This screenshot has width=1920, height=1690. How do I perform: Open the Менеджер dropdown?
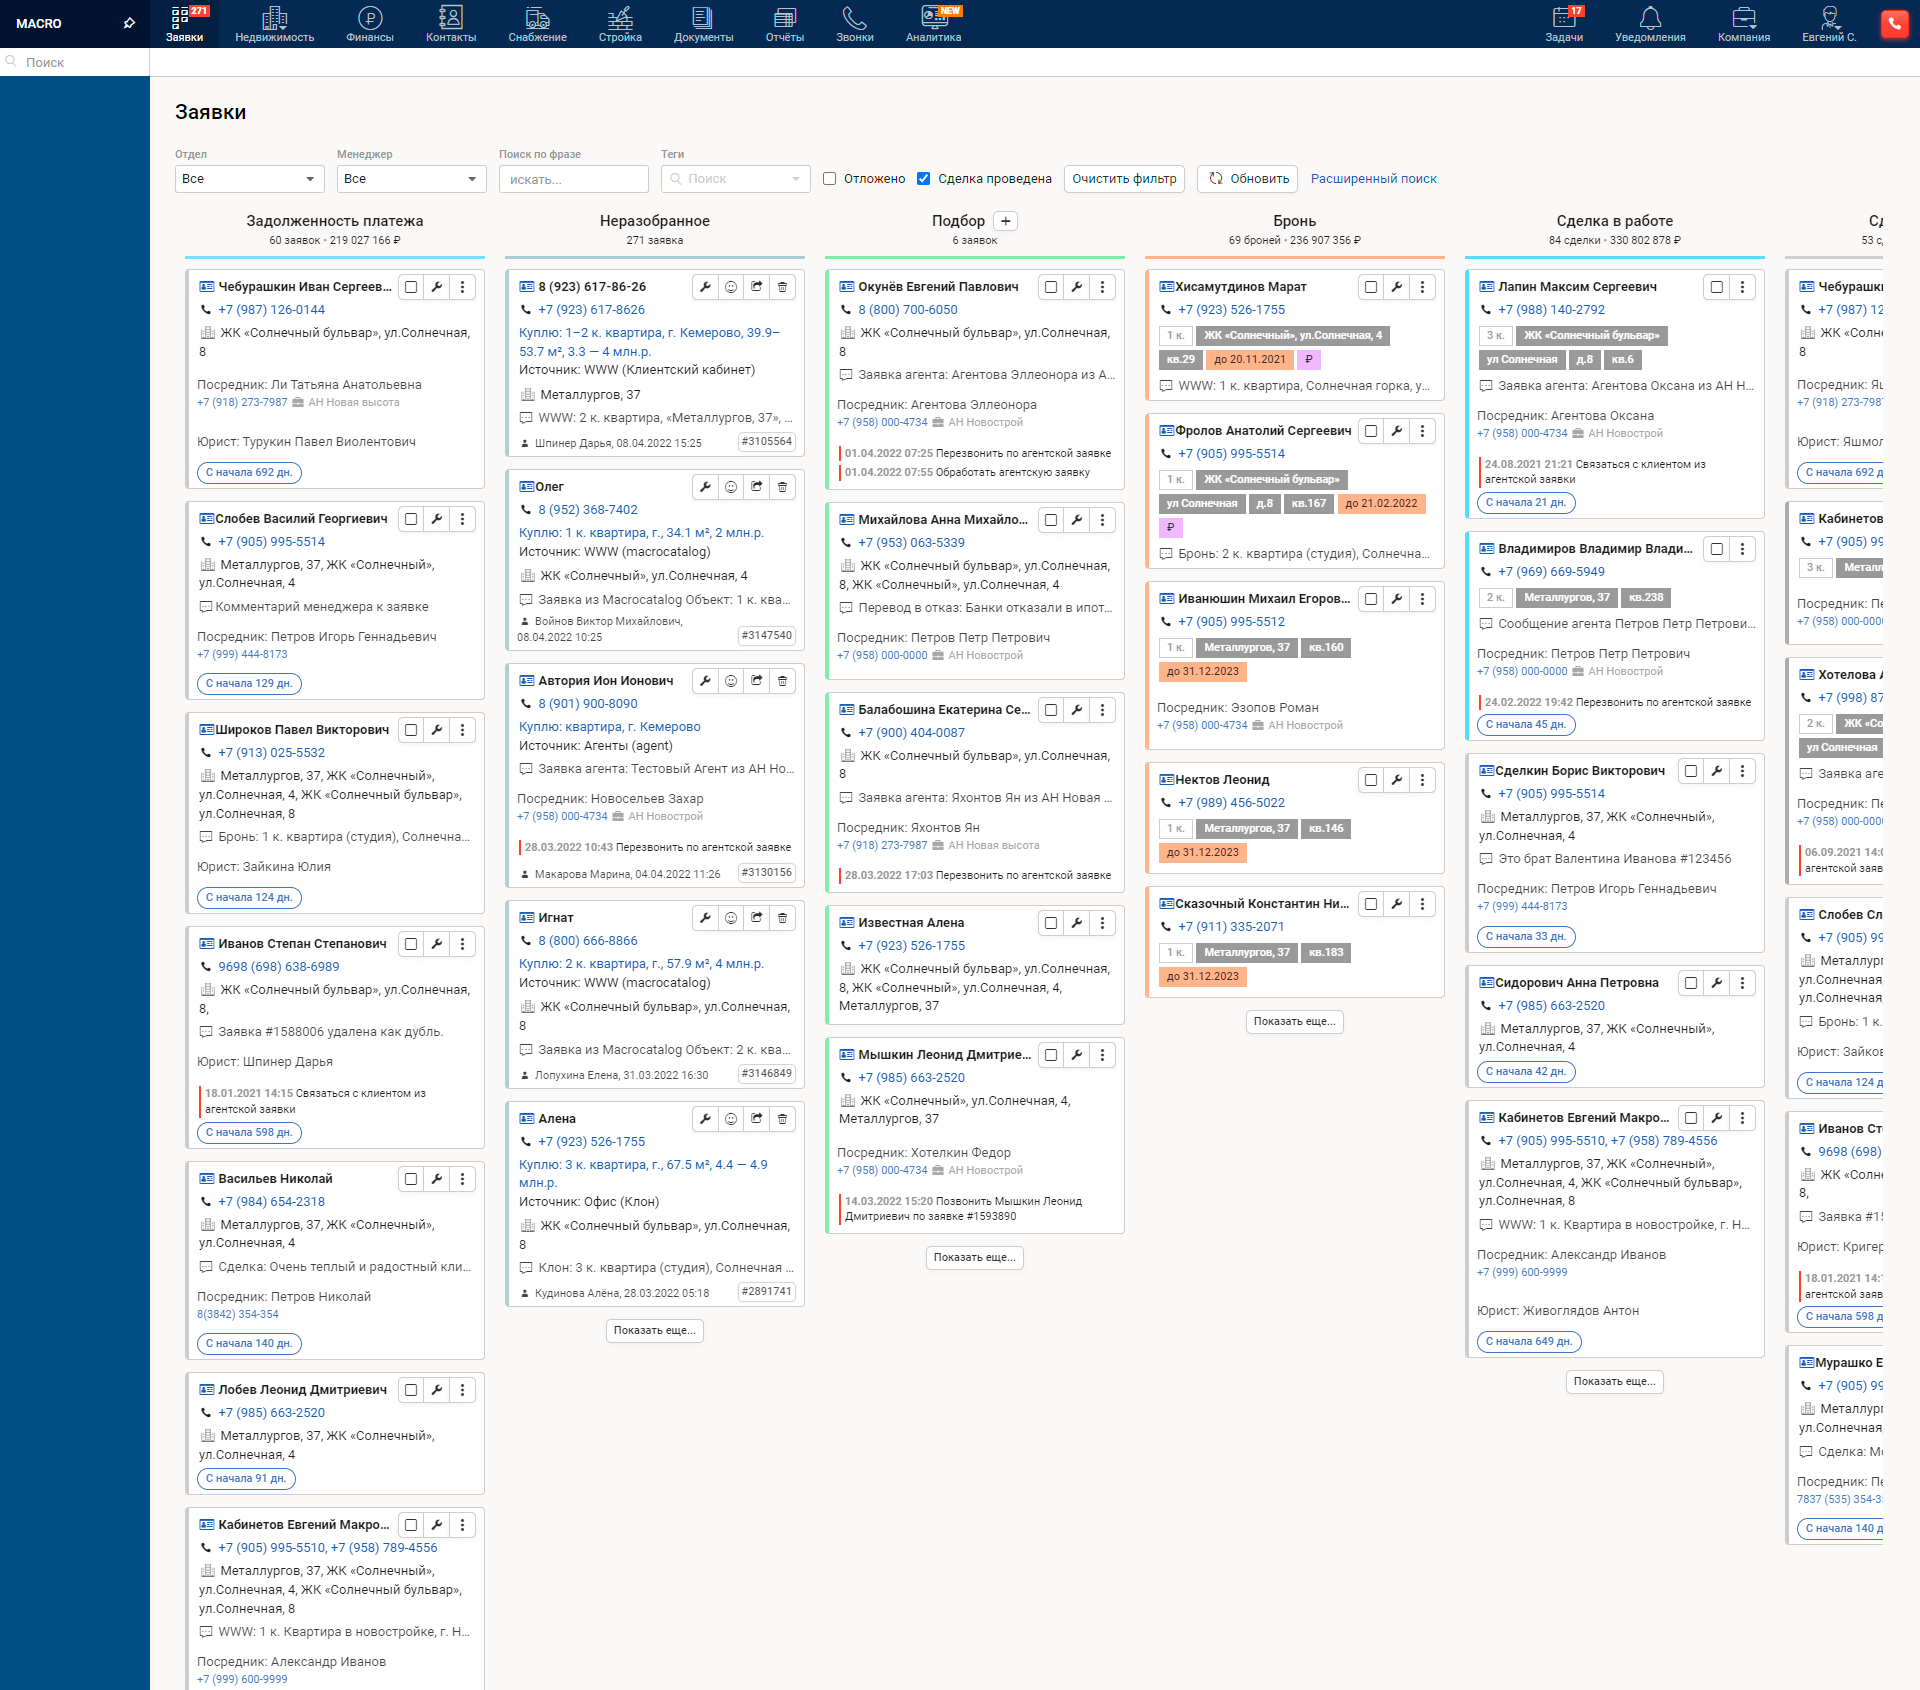(x=411, y=179)
